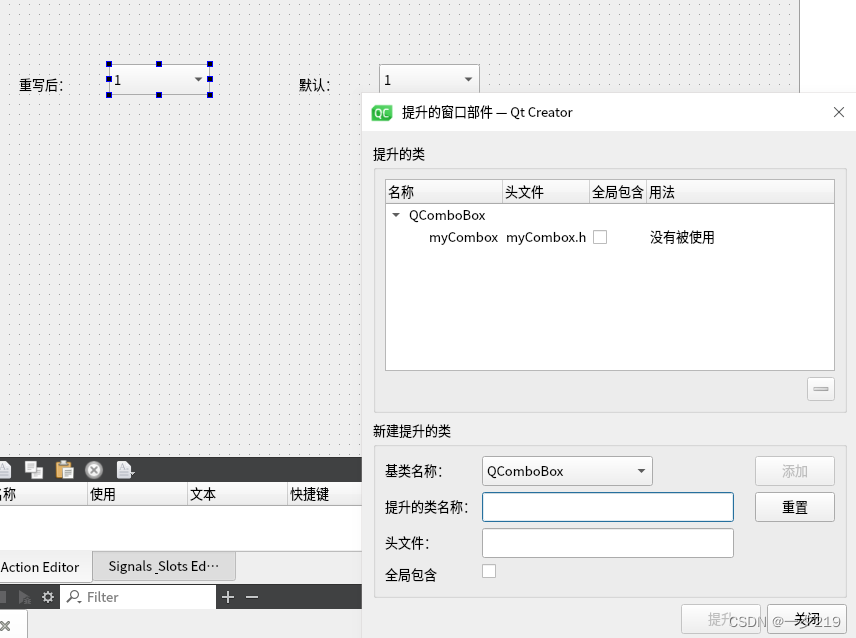Open the selected 重写后 combo box dropdown
The width and height of the screenshot is (856, 638).
click(x=198, y=79)
